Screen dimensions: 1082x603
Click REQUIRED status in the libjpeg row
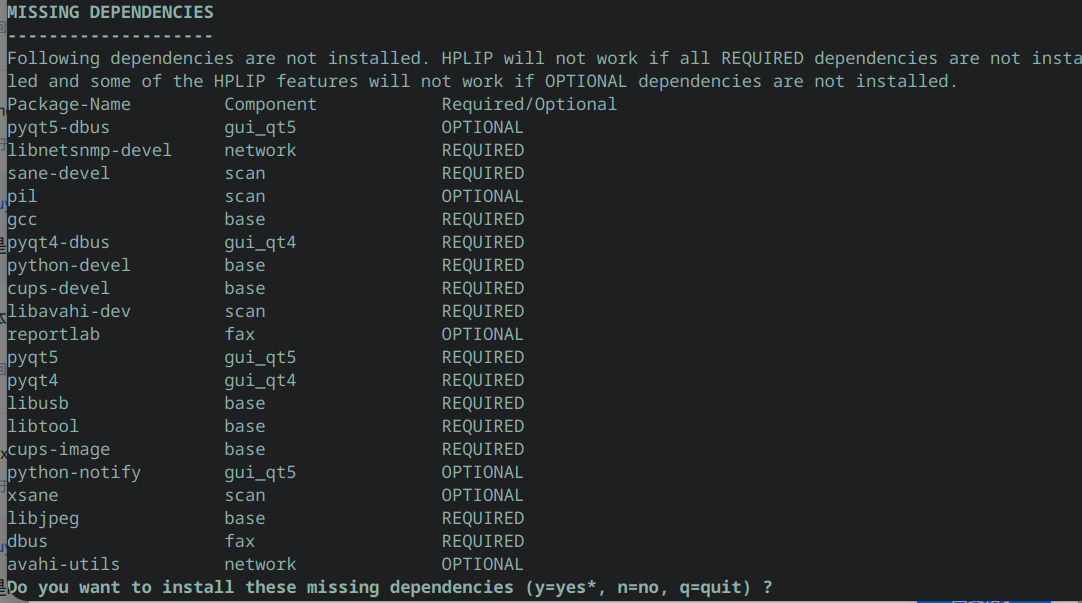(x=482, y=518)
